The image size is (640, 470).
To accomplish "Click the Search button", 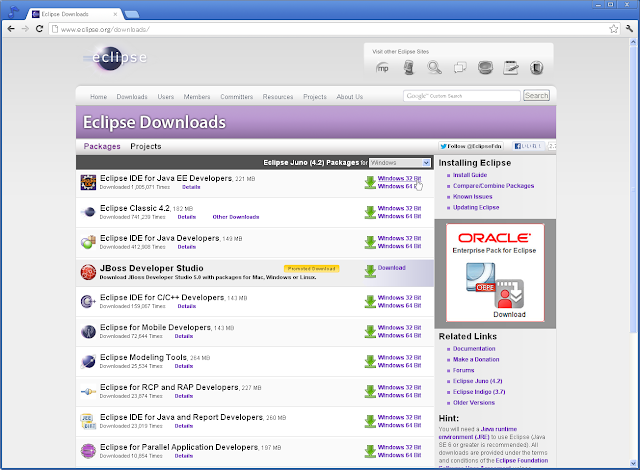I will pos(536,95).
